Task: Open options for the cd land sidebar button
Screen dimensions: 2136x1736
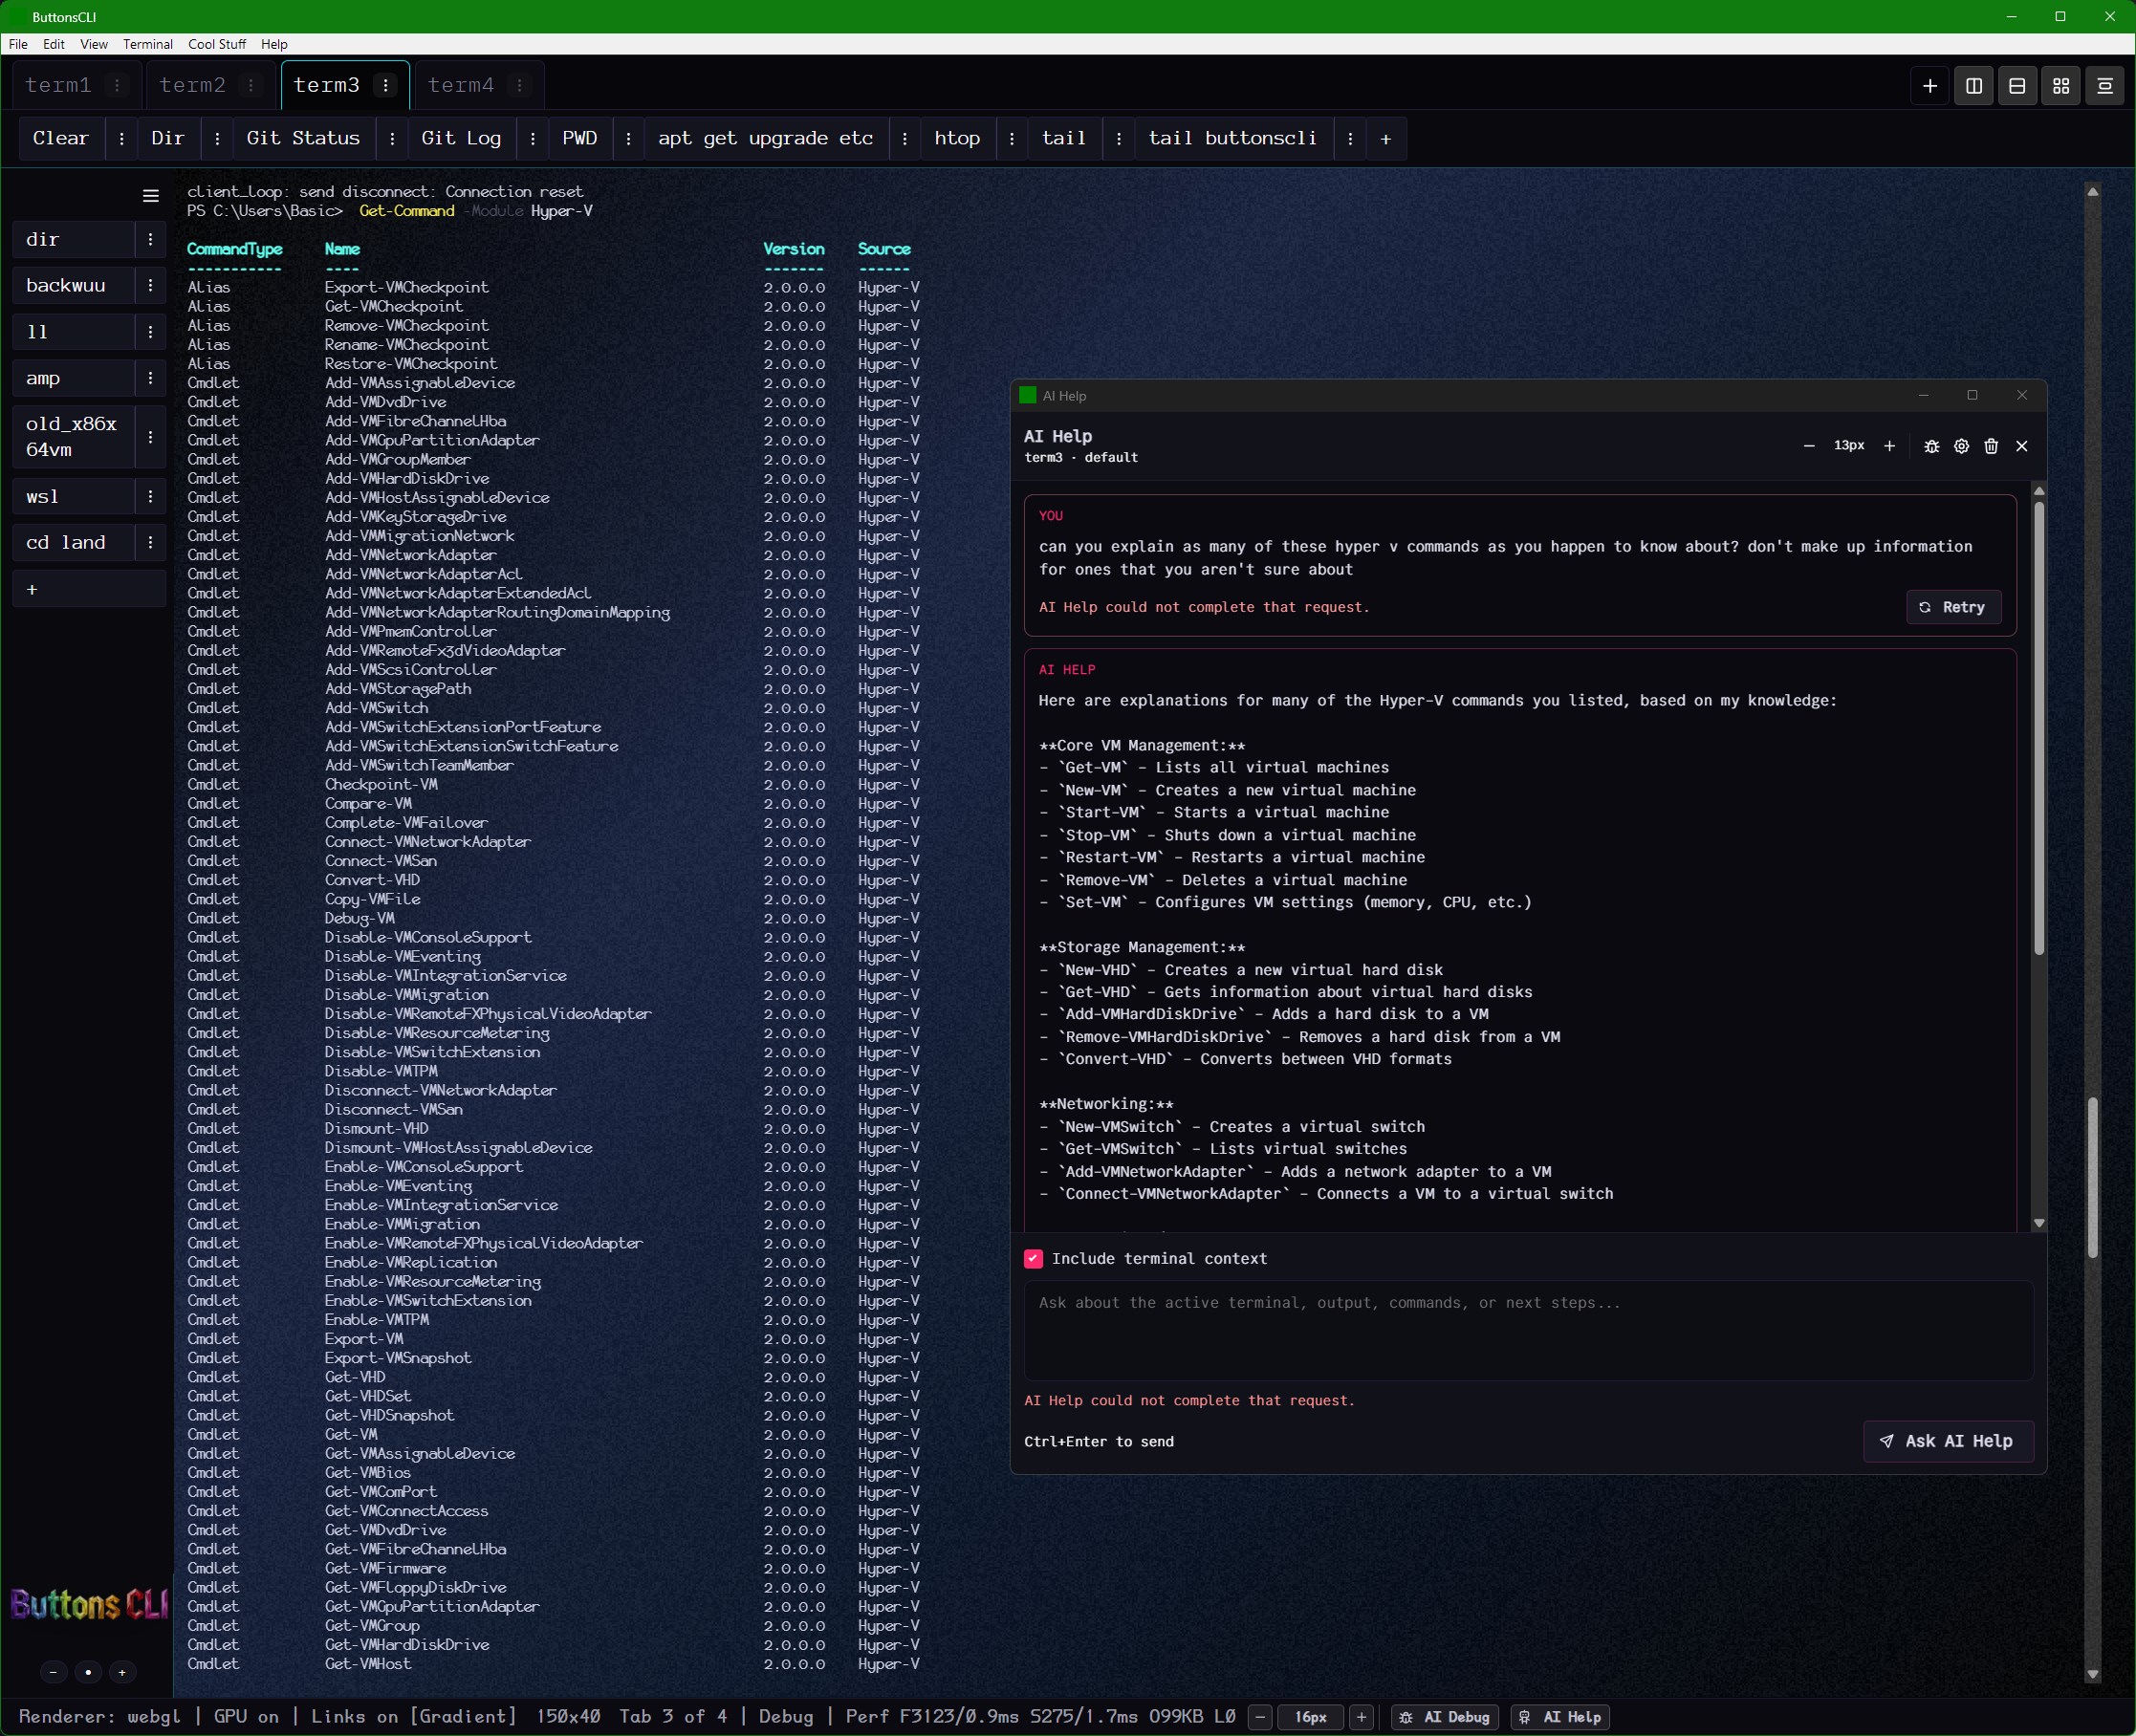Action: point(150,543)
